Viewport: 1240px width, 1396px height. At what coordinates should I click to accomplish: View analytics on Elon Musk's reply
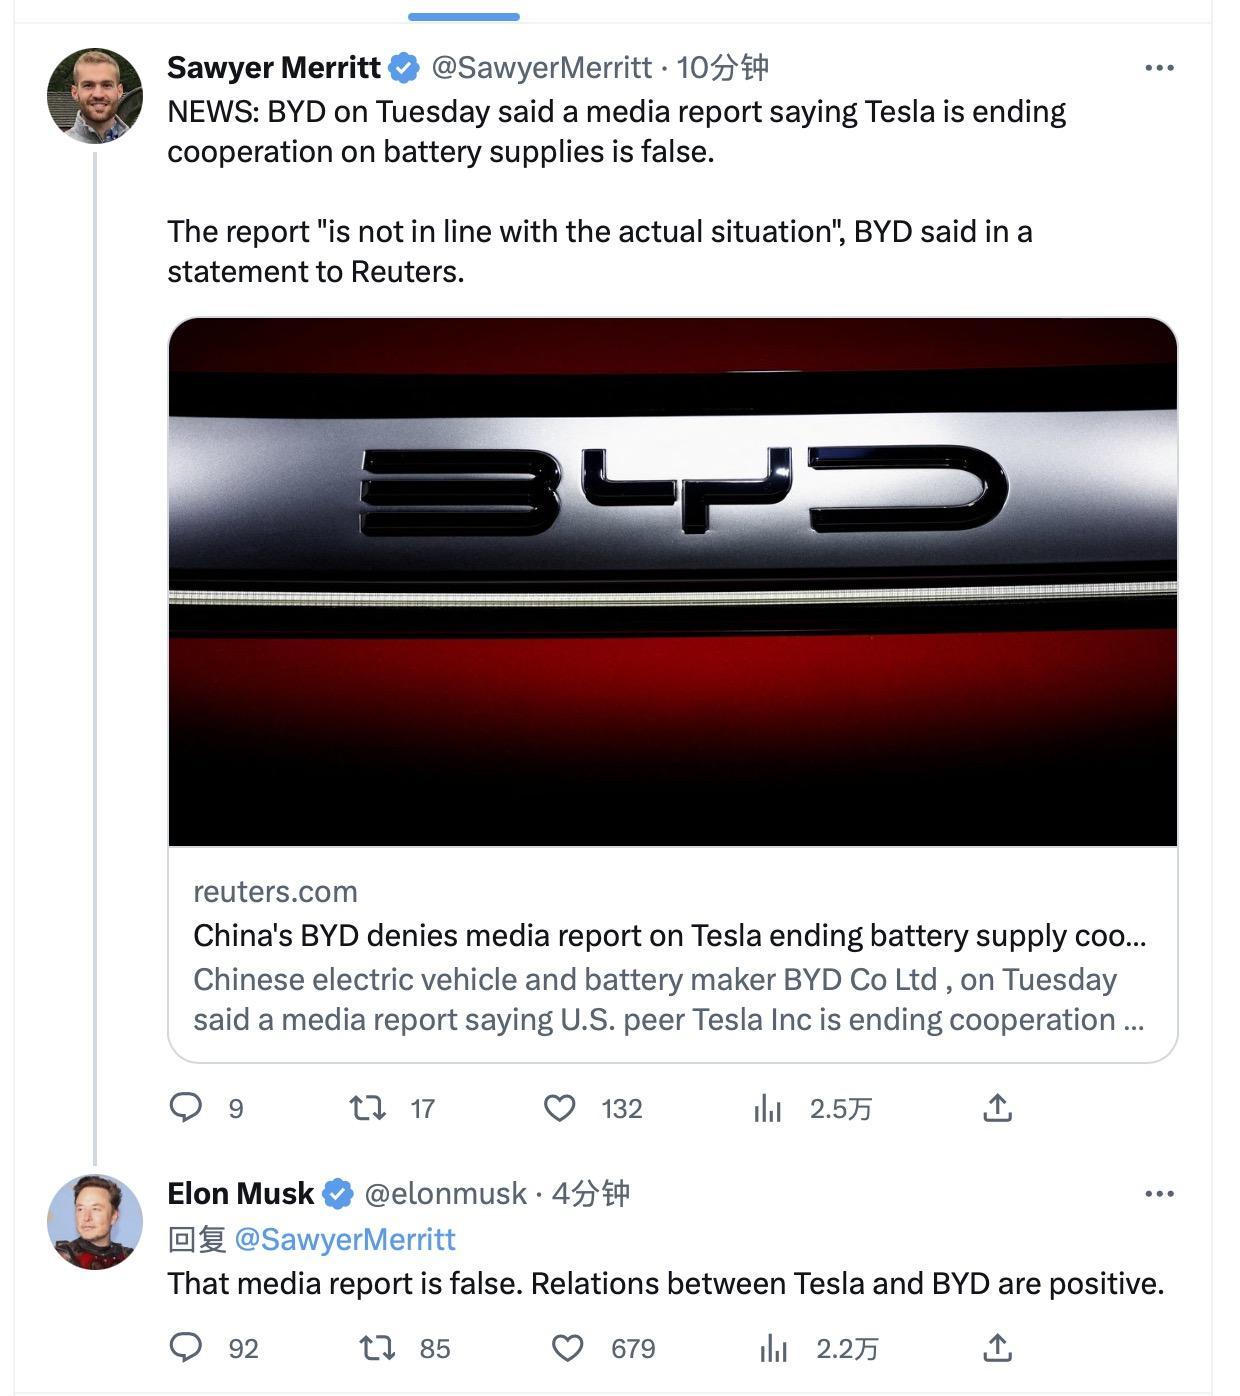click(773, 1348)
